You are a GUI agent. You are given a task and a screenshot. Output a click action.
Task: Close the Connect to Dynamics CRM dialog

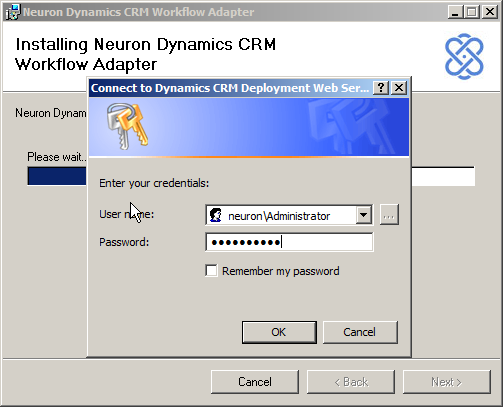point(399,88)
